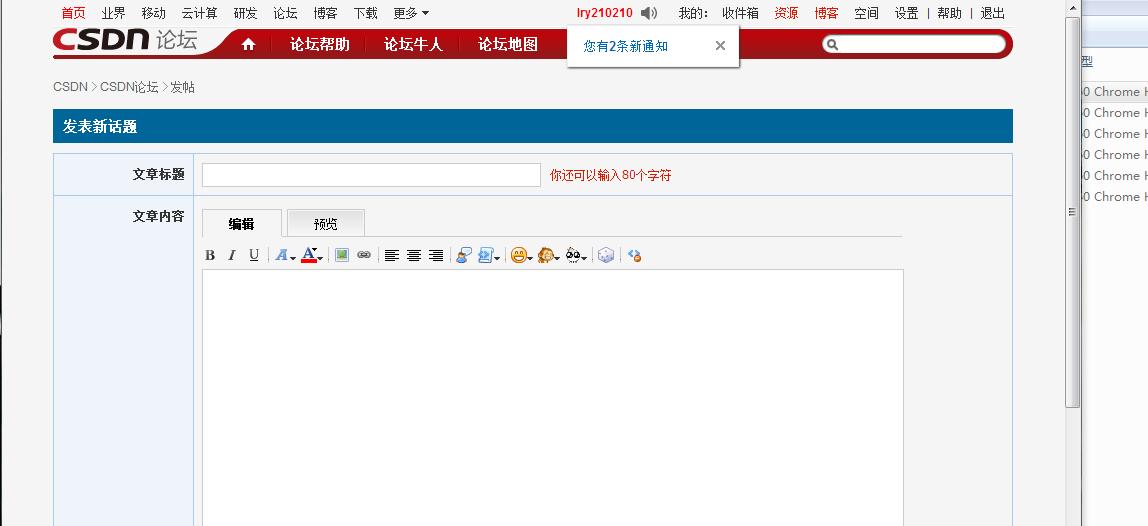Open 论坛帮助 in the navigation bar
The image size is (1148, 526).
[x=319, y=44]
